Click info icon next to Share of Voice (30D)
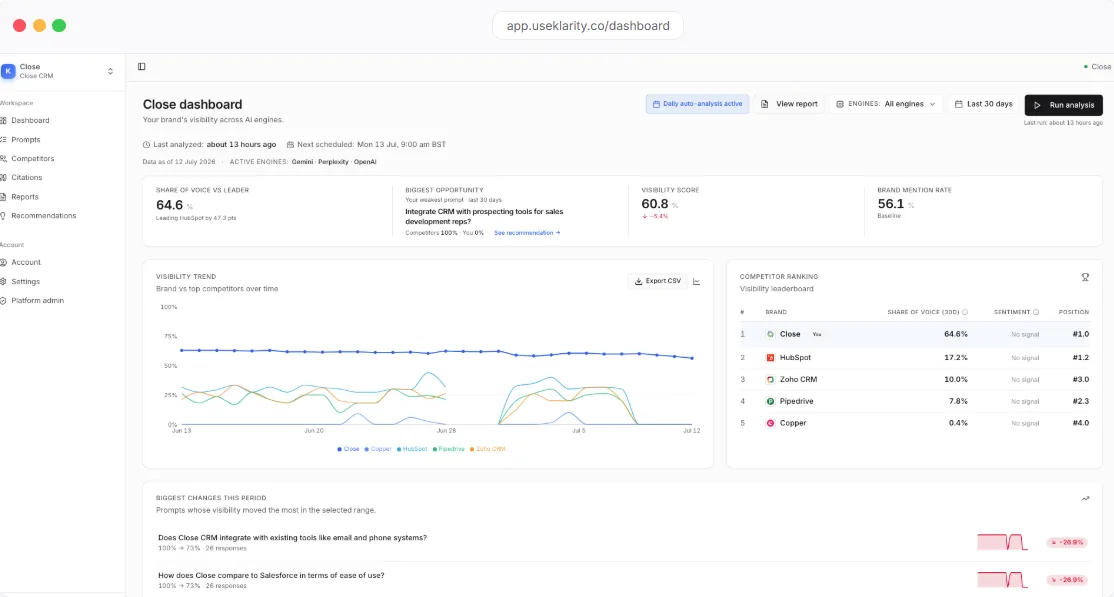1114x597 pixels. pyautogui.click(x=965, y=312)
